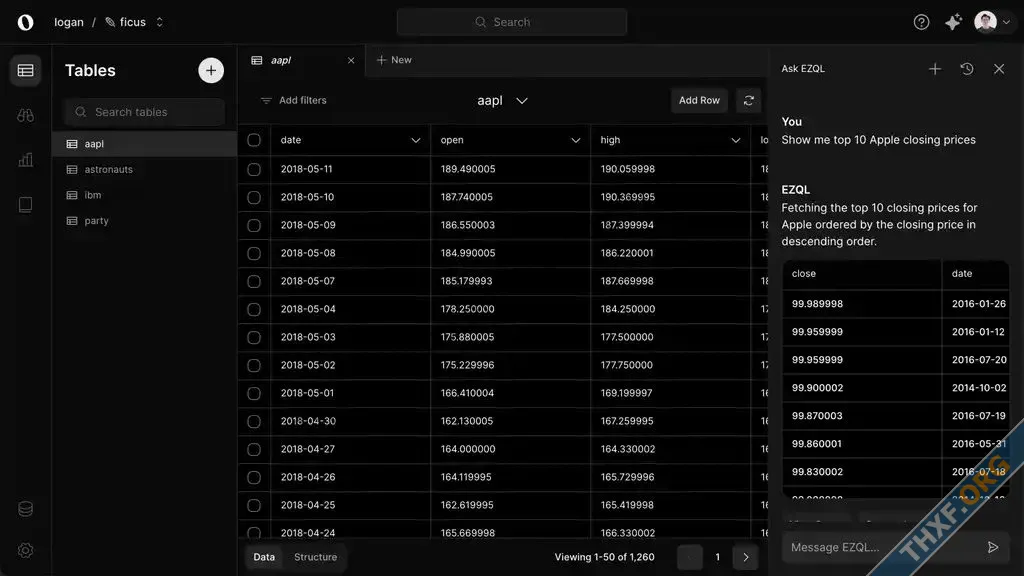Select the row dated 2018-05-11
Screen dimensions: 1024x576
coord(254,169)
